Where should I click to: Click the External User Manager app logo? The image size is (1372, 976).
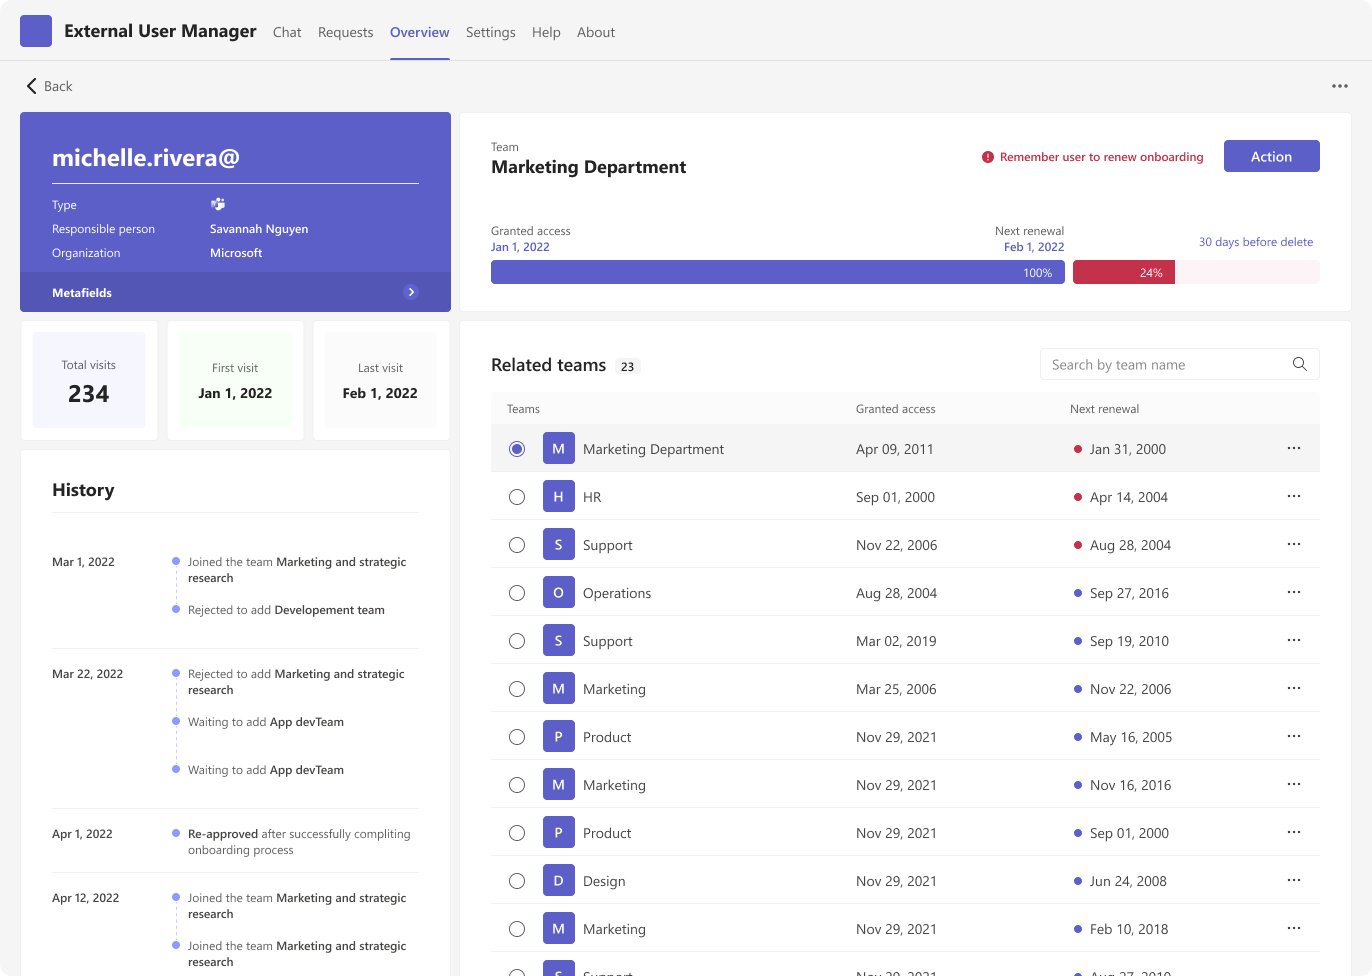(x=36, y=31)
